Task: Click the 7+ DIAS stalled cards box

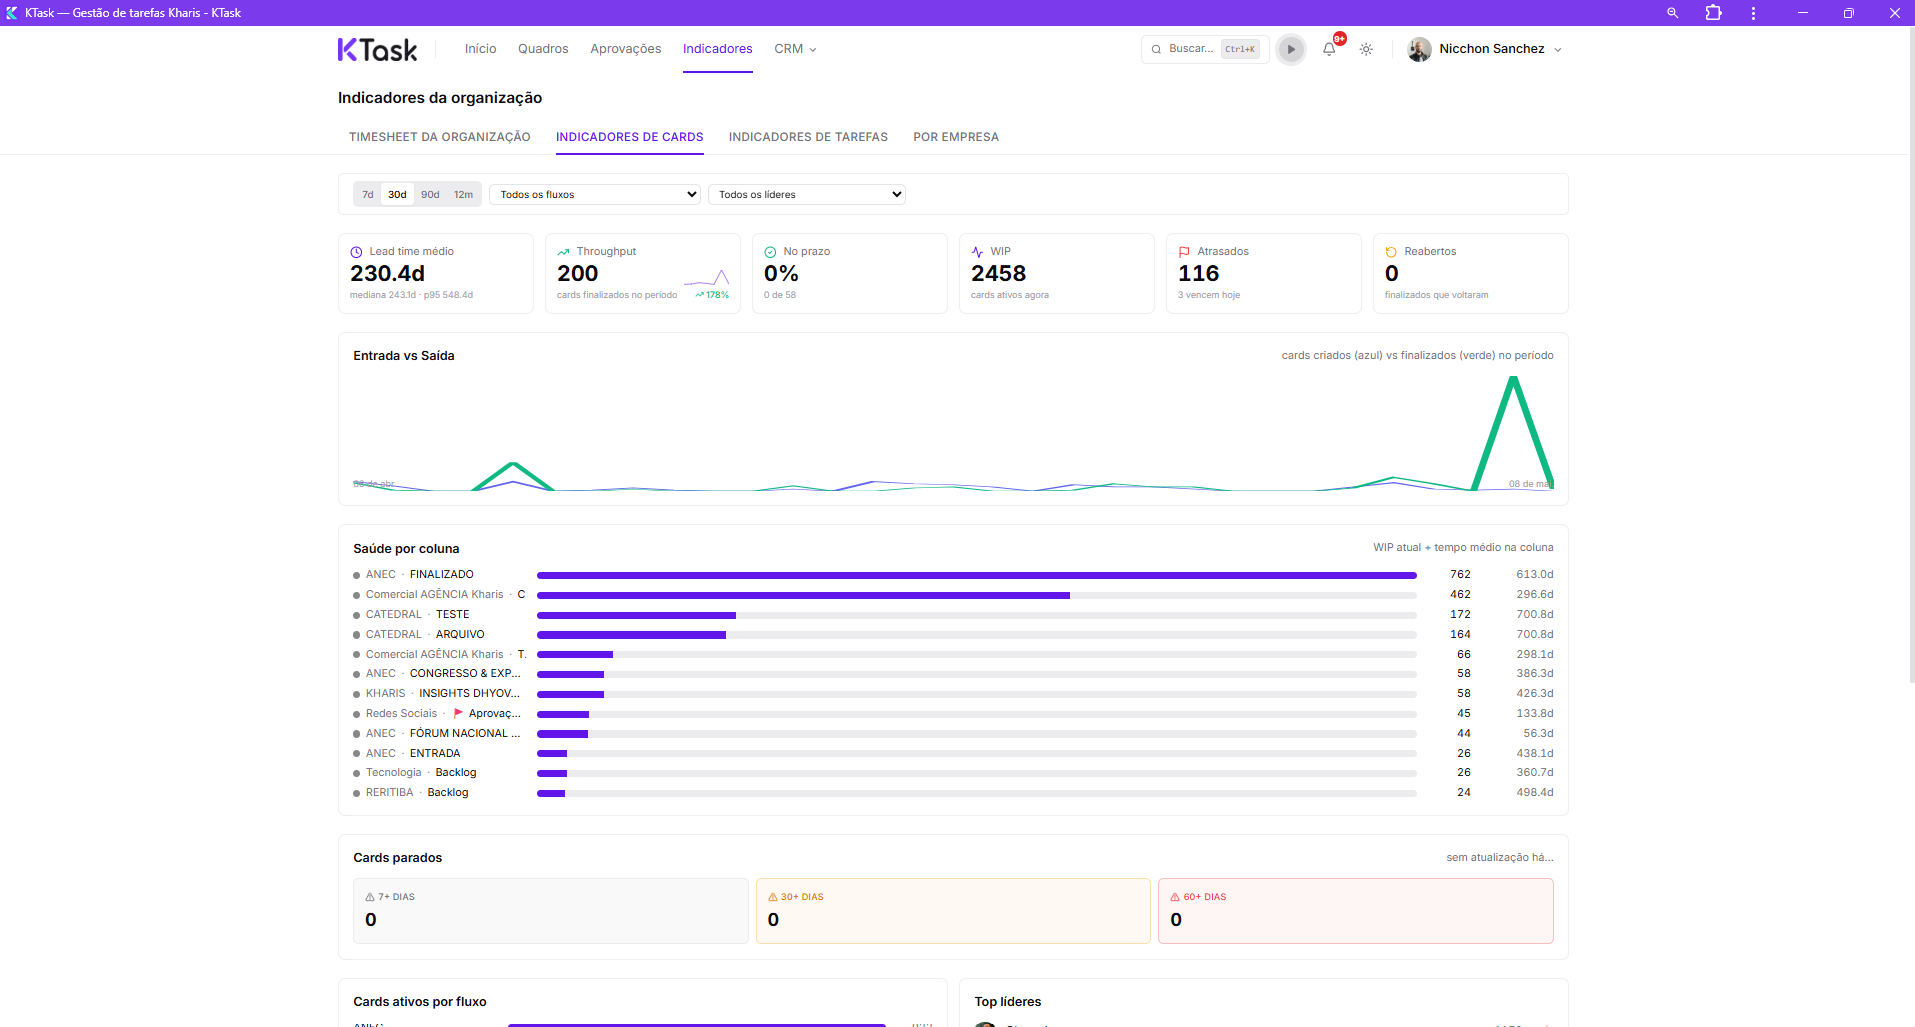Action: (x=551, y=911)
